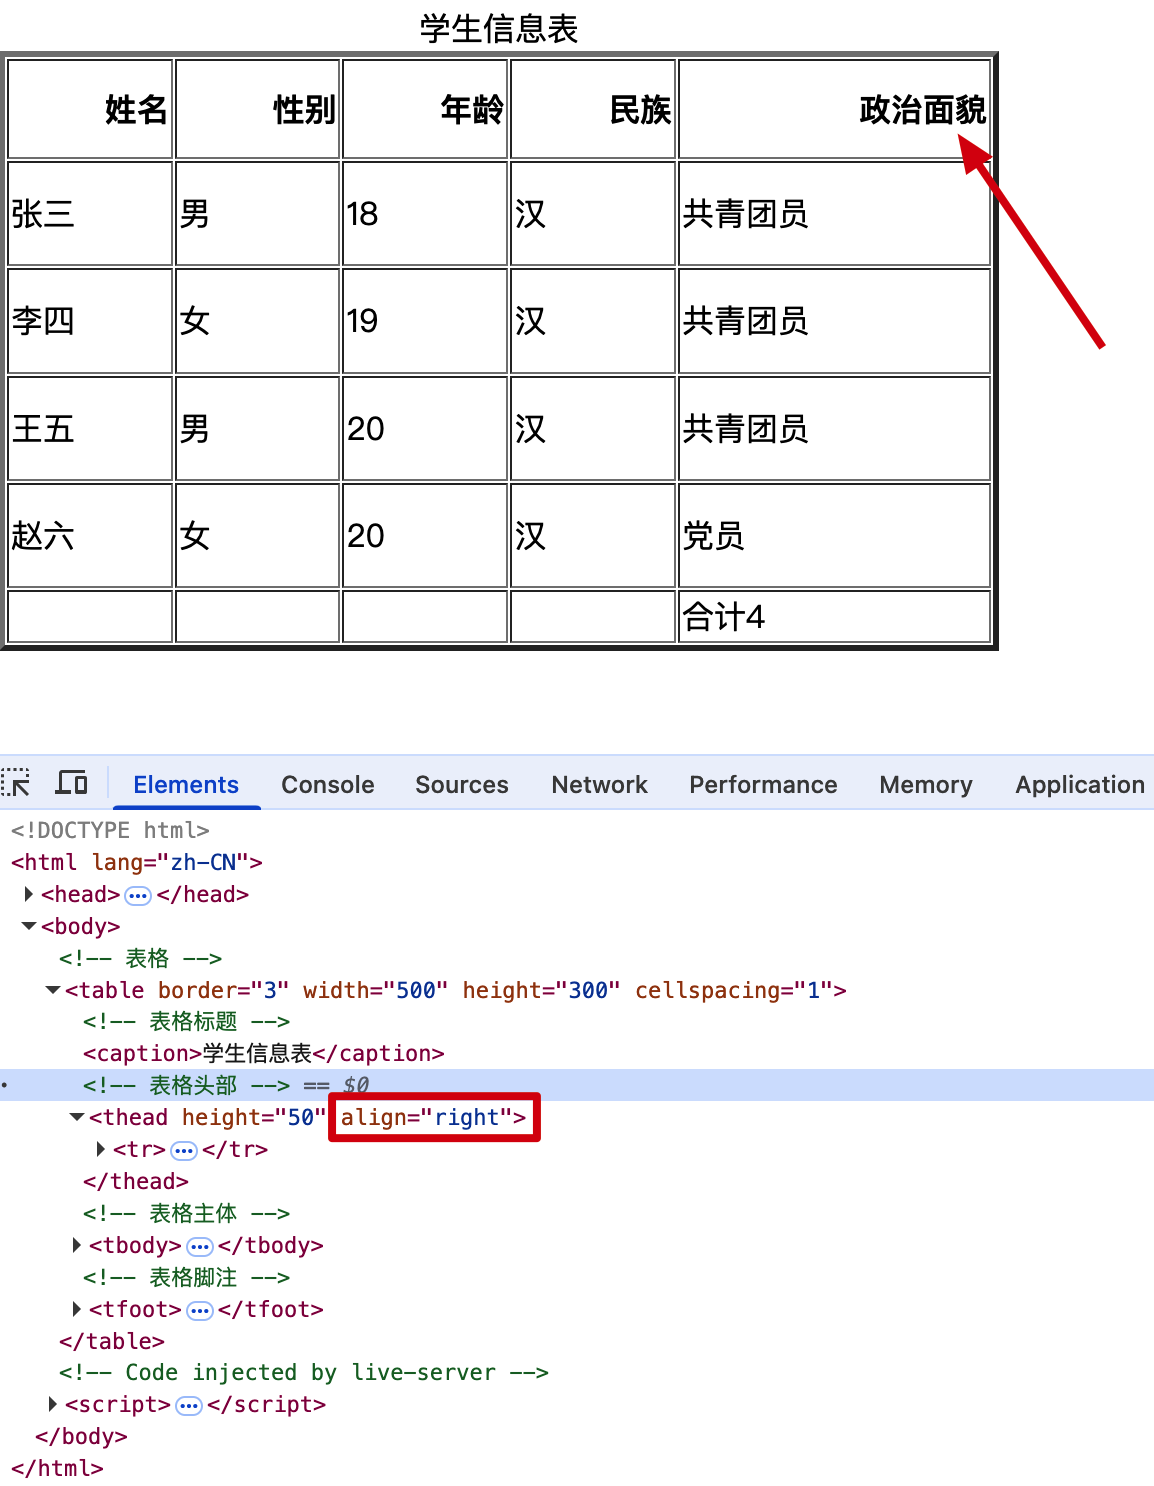The height and width of the screenshot is (1486, 1154).
Task: Click the 合计4 footer cell
Action: (834, 616)
